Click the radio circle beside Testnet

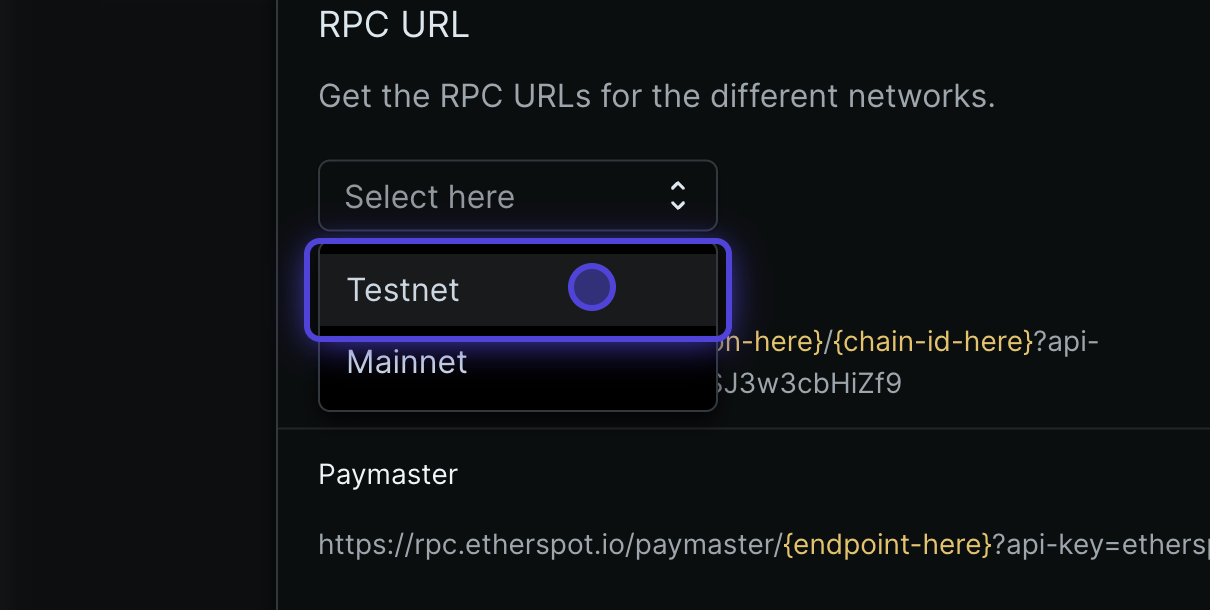tap(592, 286)
